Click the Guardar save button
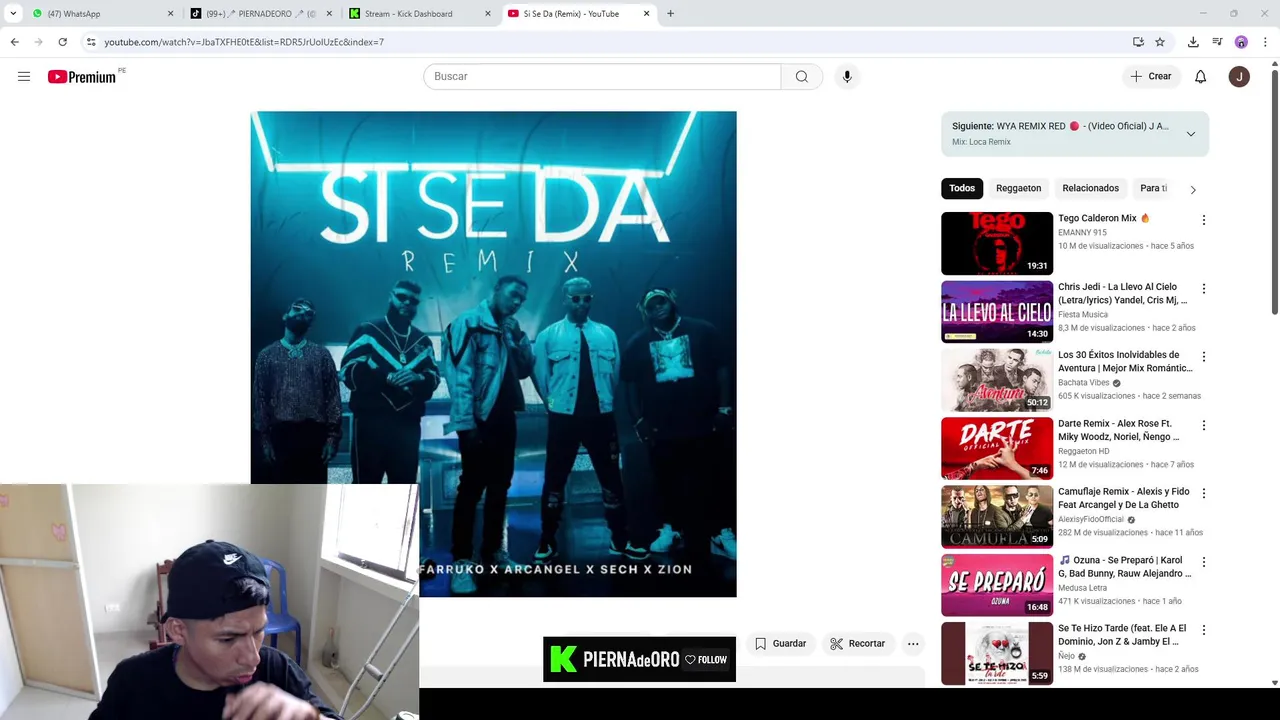 780,643
